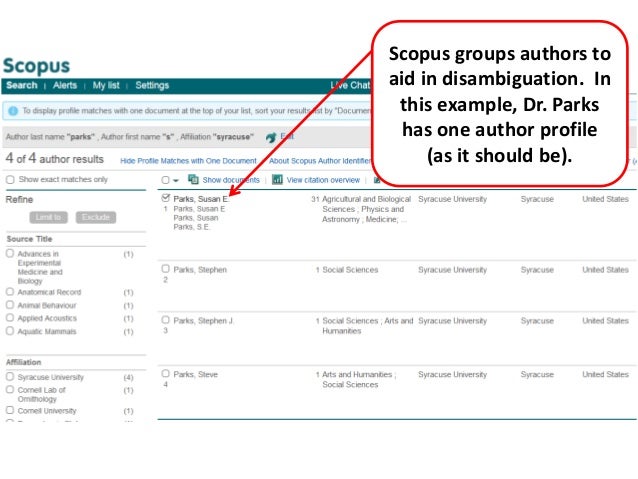This screenshot has height=479, width=638.
Task: Open the Search menu
Action: coord(22,85)
